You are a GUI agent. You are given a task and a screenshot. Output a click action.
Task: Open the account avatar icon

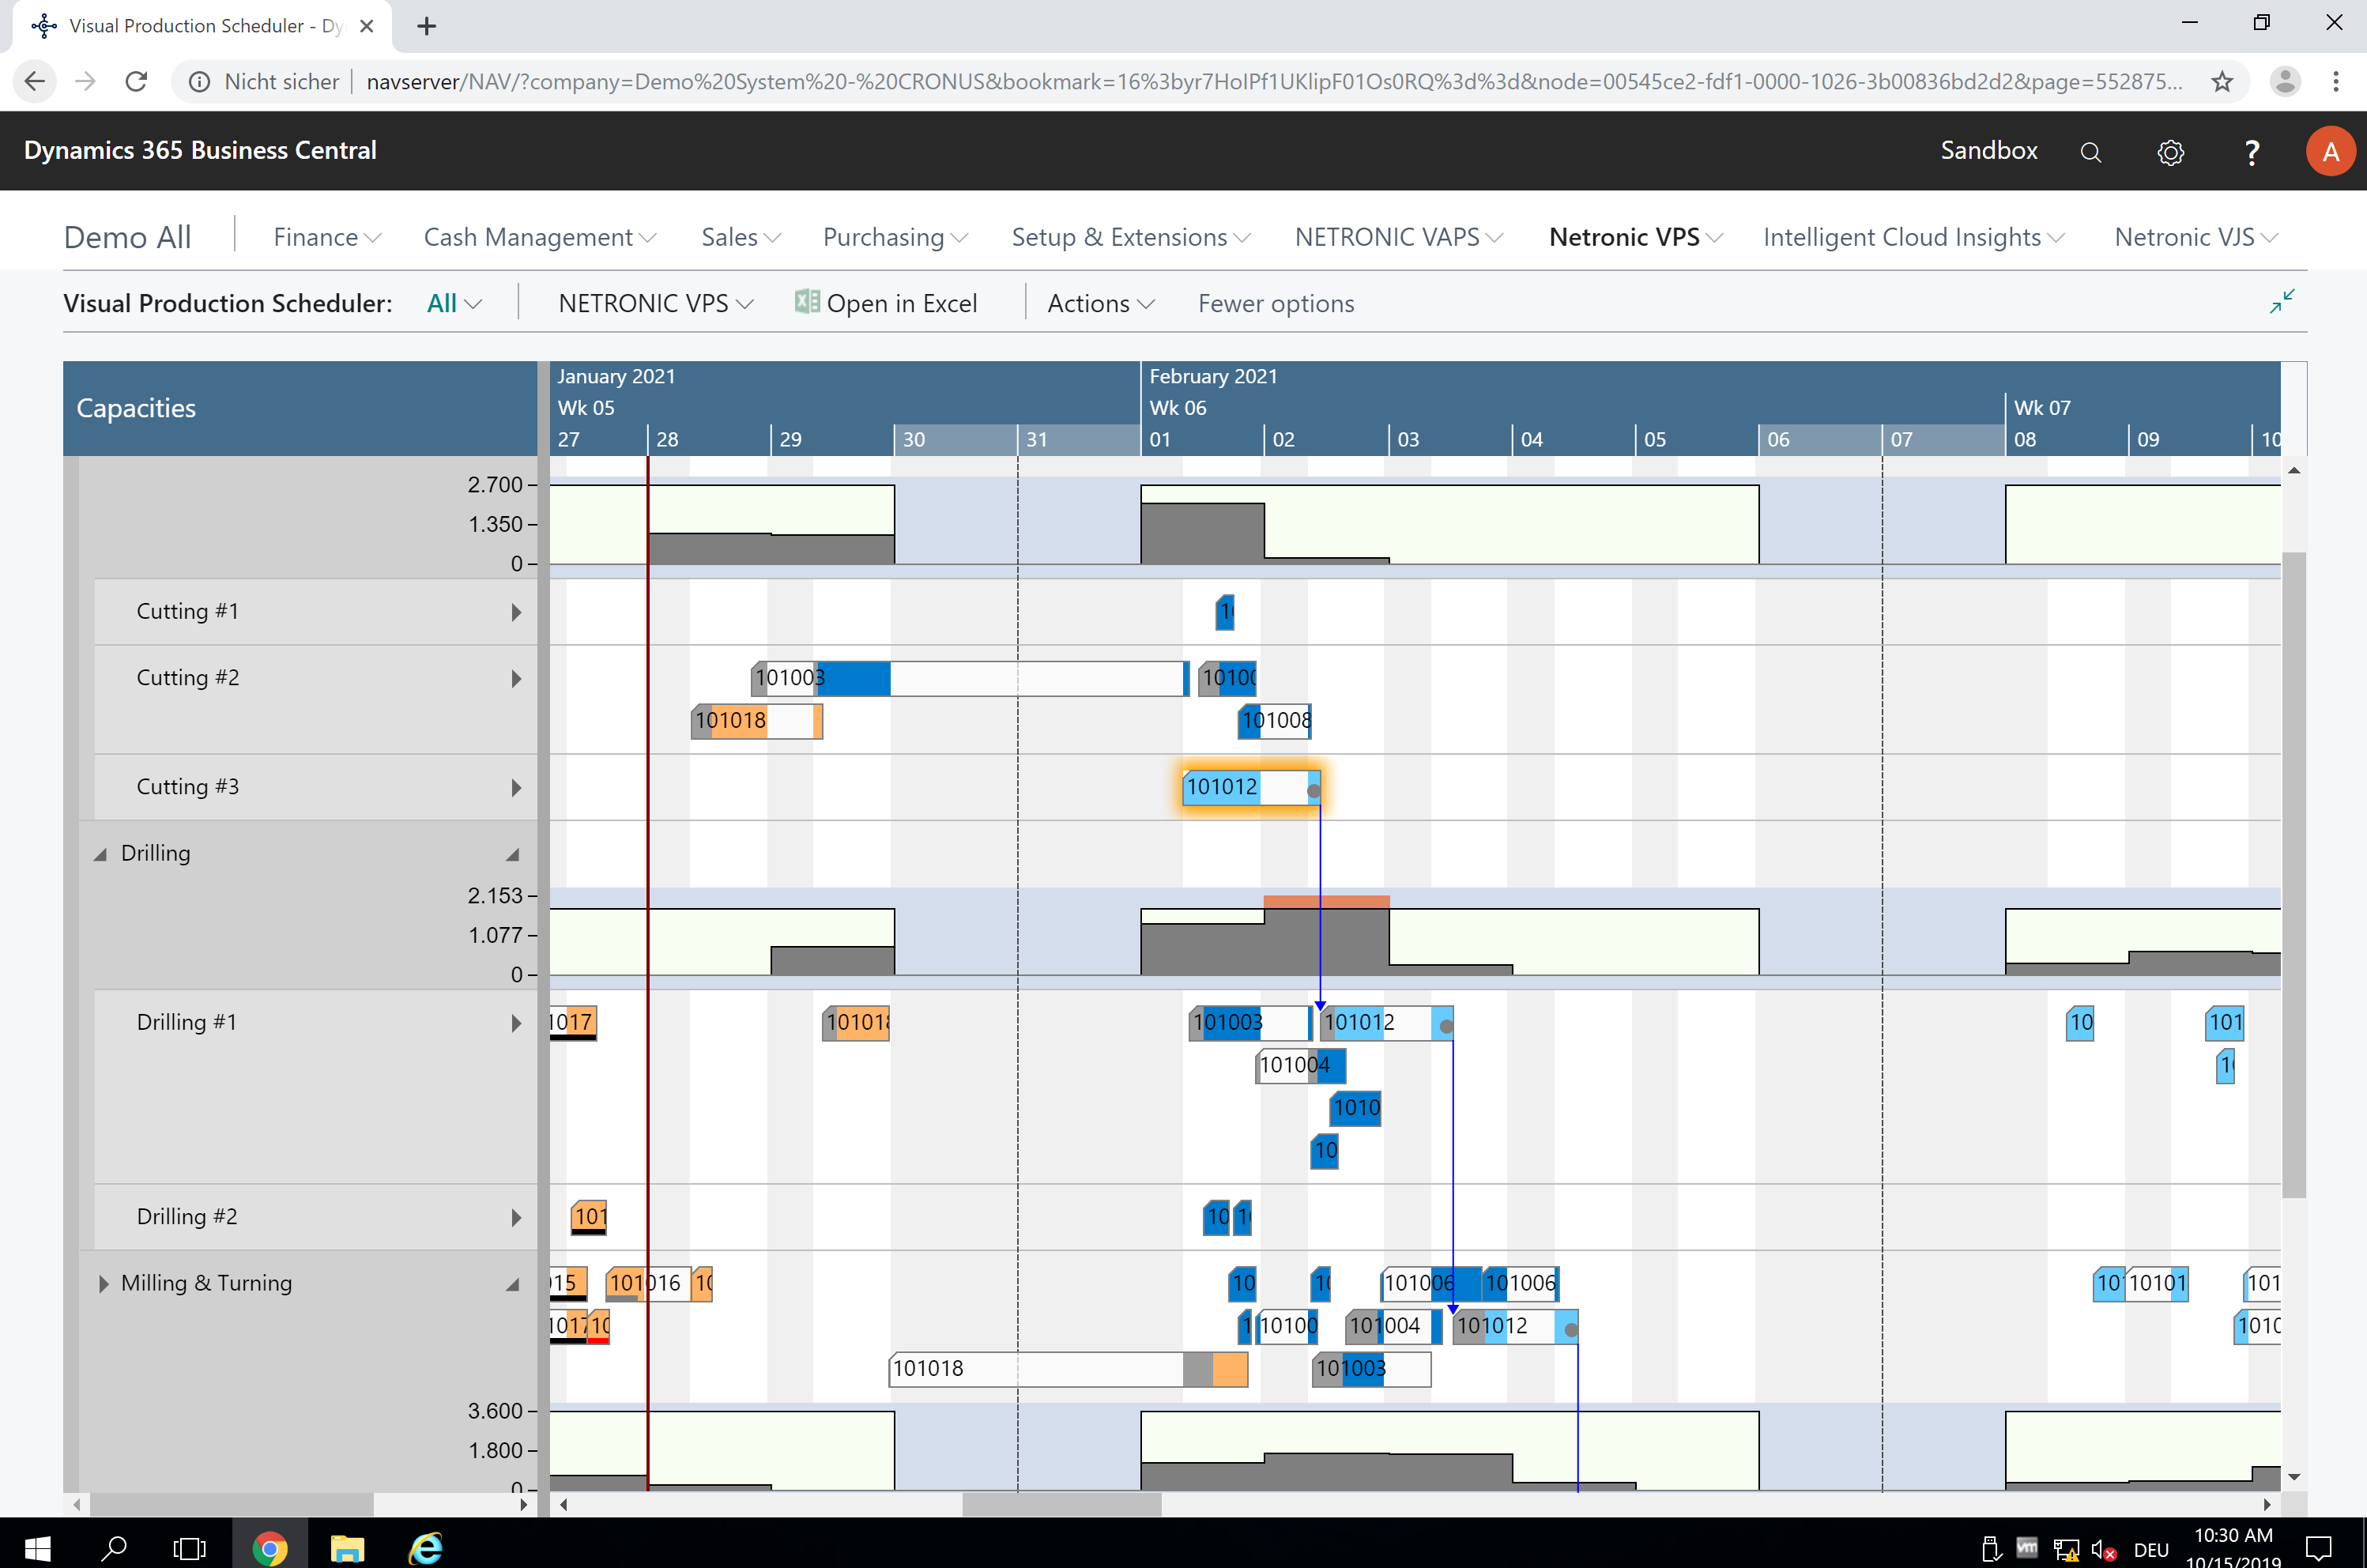pyautogui.click(x=2330, y=151)
